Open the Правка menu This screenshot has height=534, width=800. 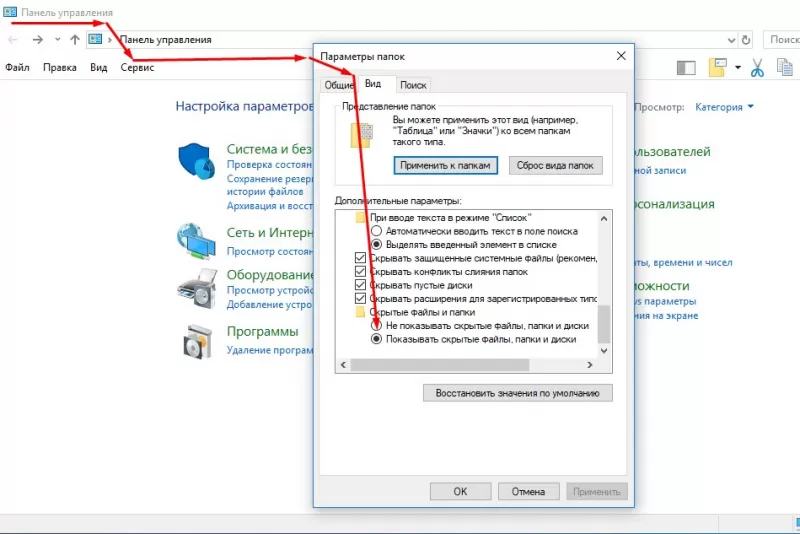[x=60, y=67]
